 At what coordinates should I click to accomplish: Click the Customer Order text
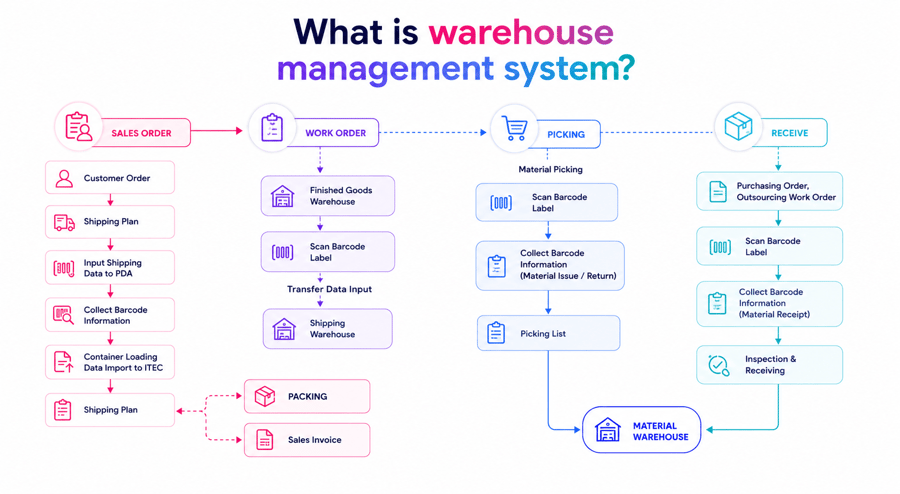[x=117, y=178]
